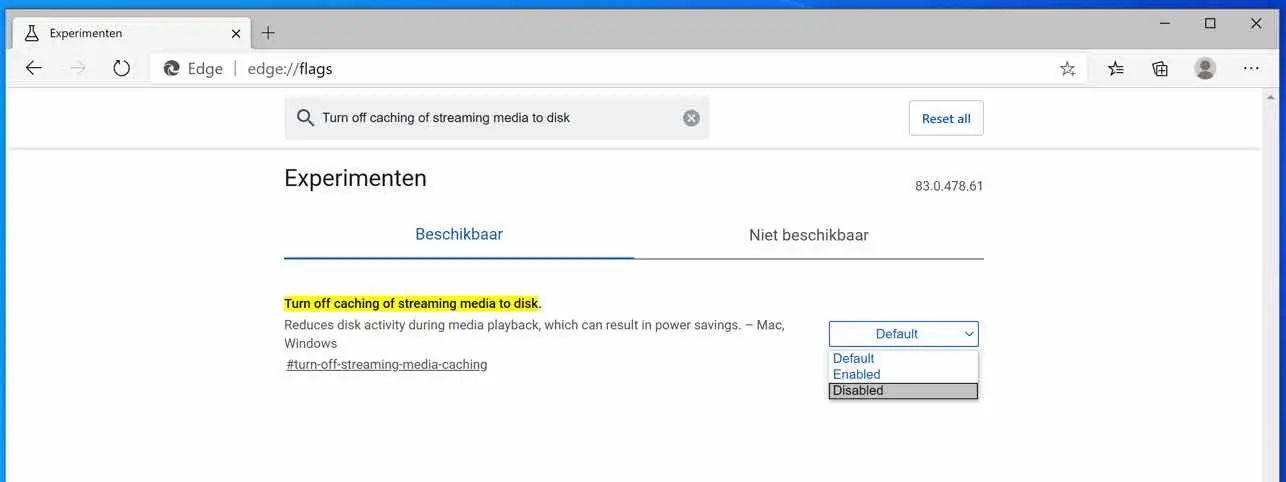Open the user profile avatar
Screen dimensions: 1286x482
pyautogui.click(x=1205, y=68)
